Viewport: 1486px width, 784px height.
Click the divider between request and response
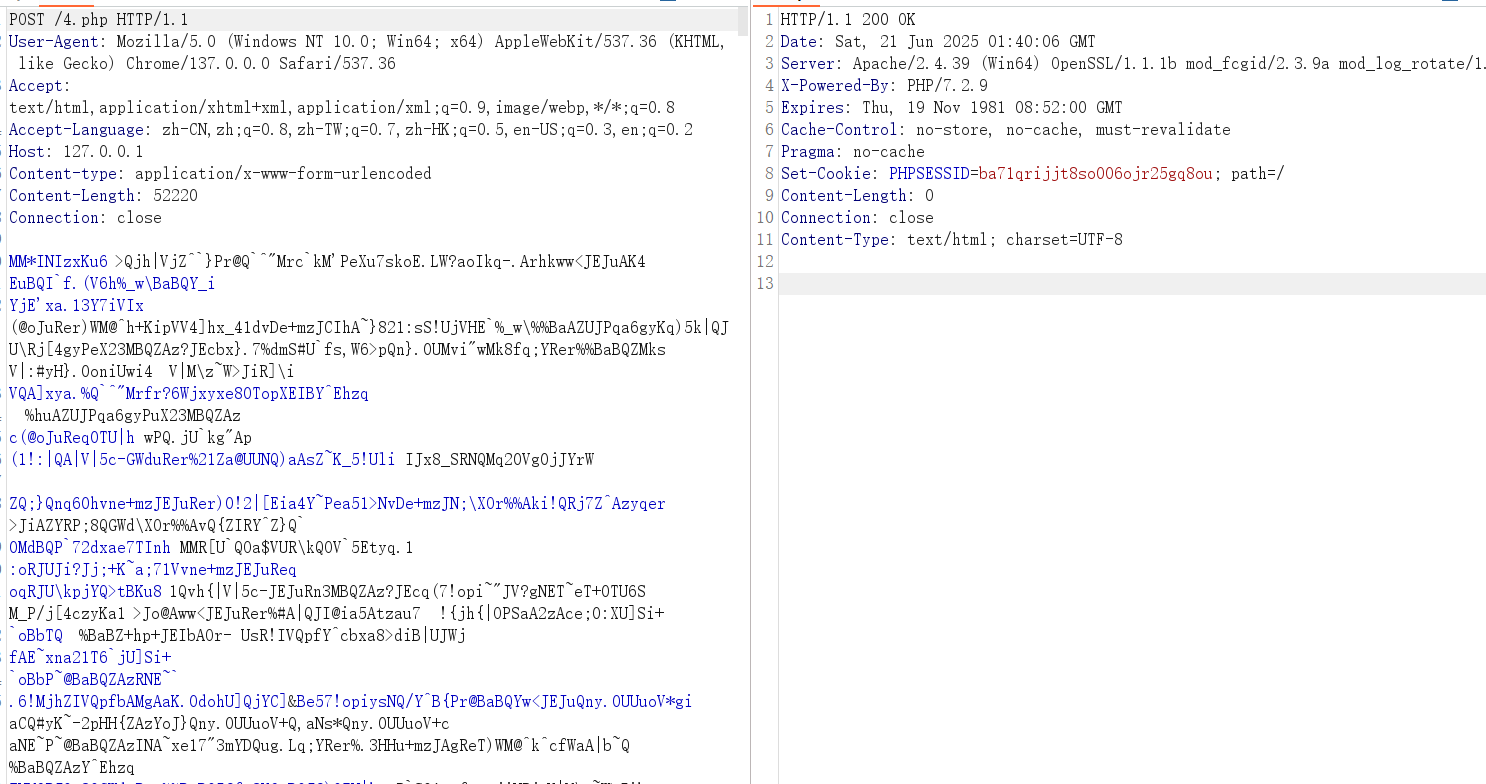pyautogui.click(x=749, y=400)
